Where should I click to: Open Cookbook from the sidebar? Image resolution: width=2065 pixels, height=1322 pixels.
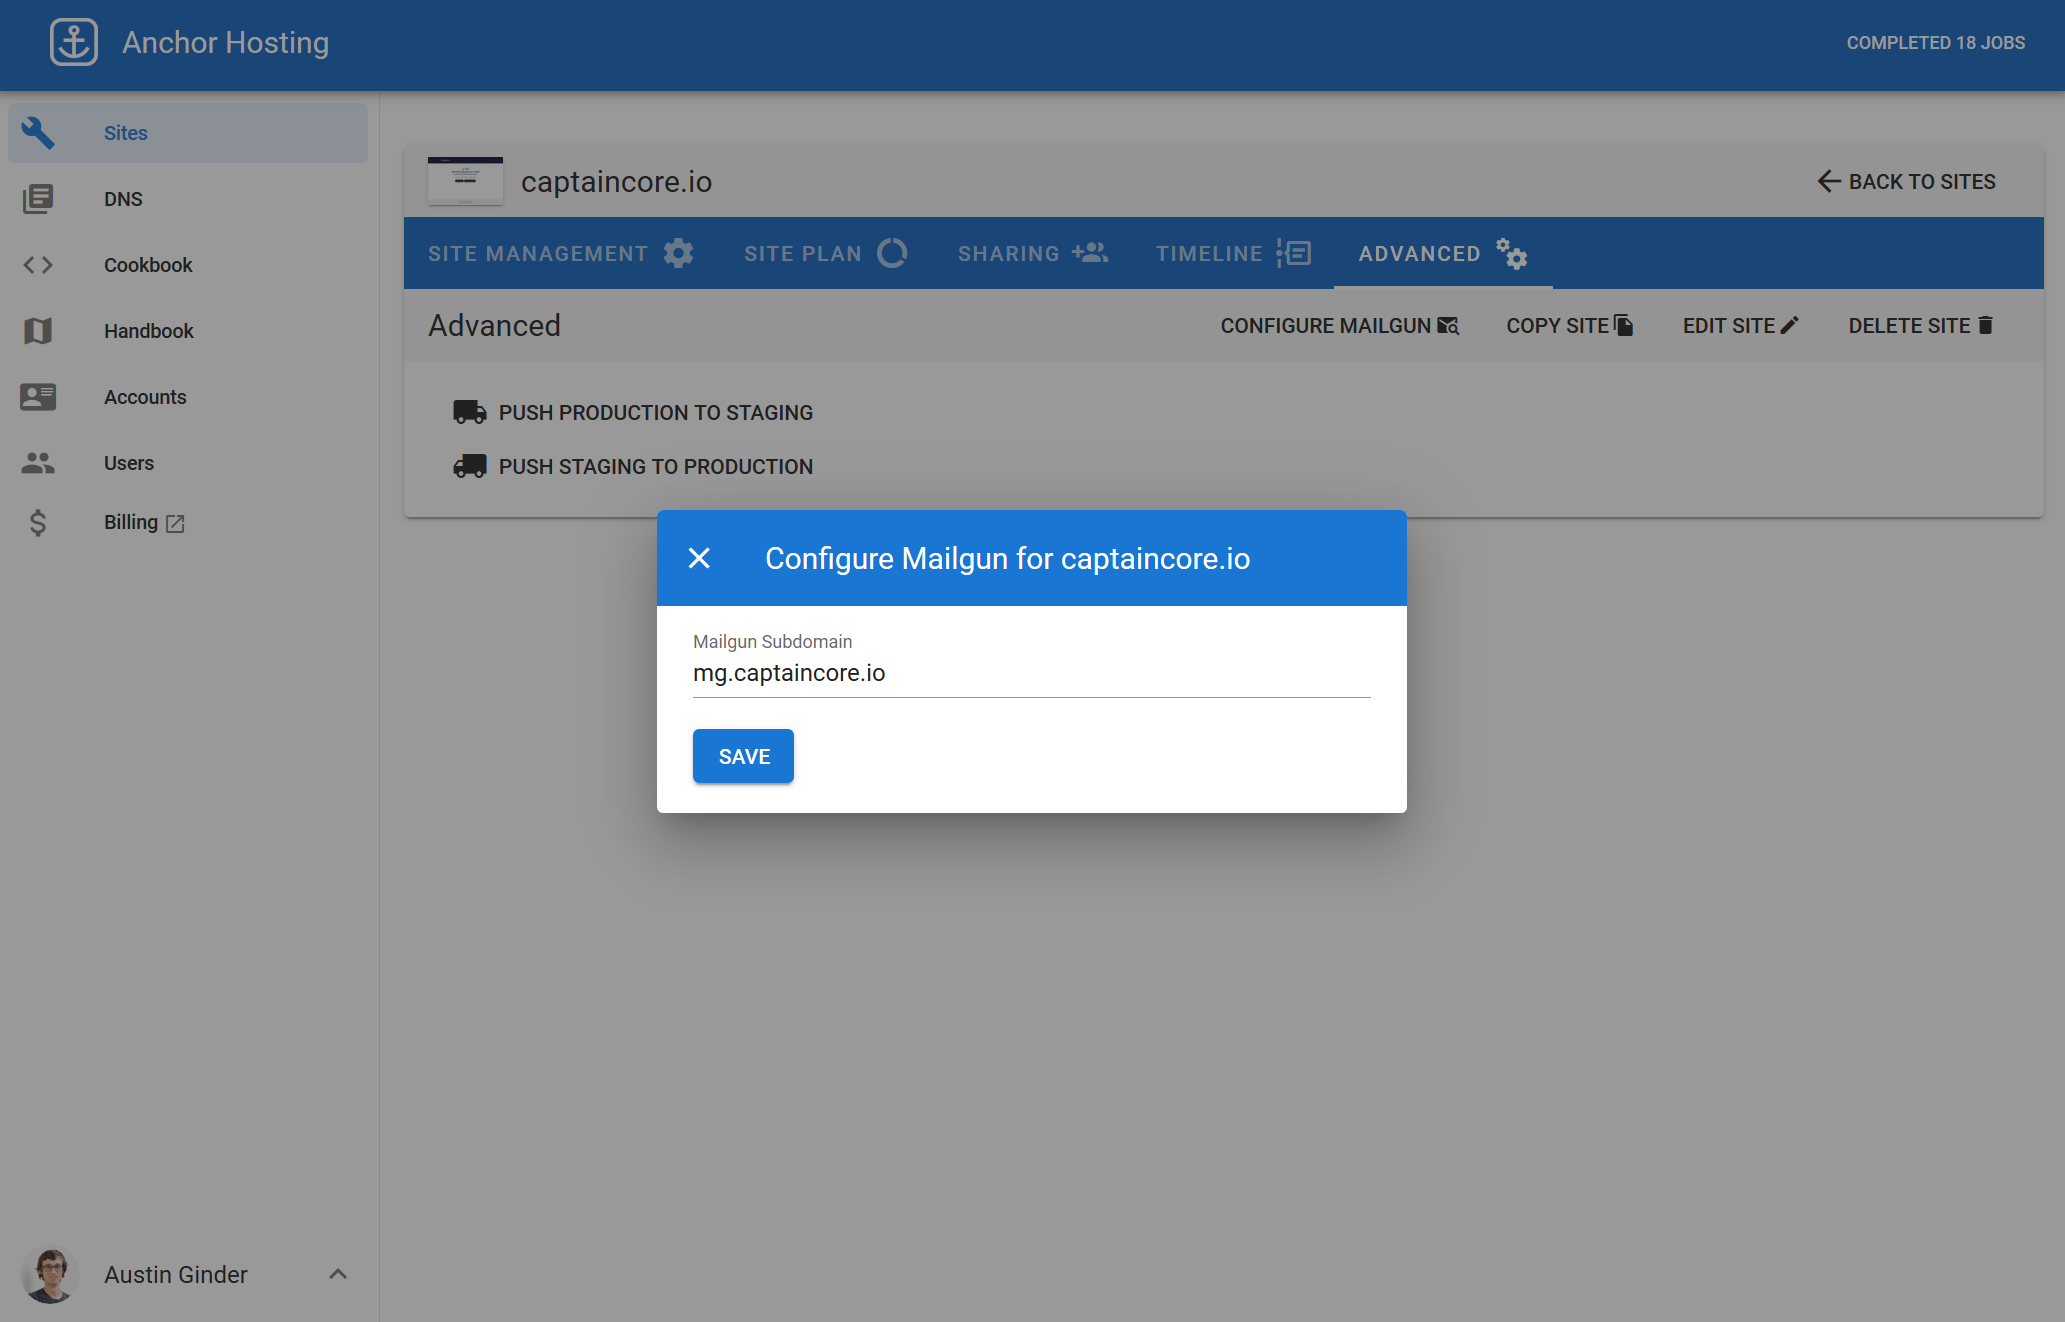point(188,265)
